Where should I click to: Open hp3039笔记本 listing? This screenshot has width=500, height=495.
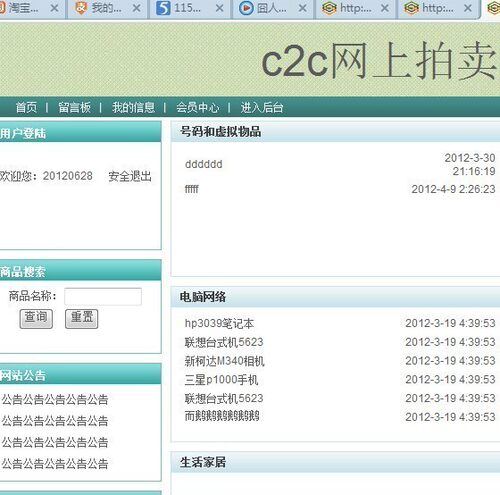click(219, 323)
